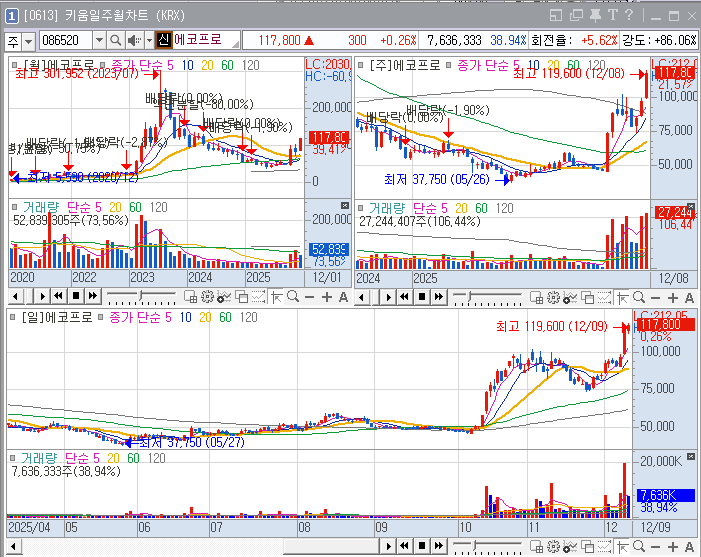The height and width of the screenshot is (557, 701).
Task: Daily chart: click the A auto-fit icon
Action: tap(689, 546)
